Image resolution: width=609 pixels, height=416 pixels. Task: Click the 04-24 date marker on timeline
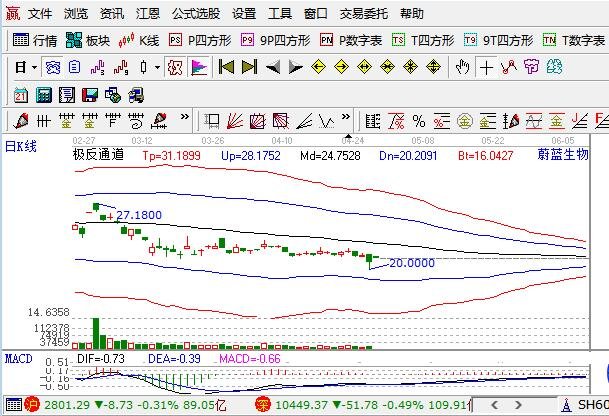[353, 140]
